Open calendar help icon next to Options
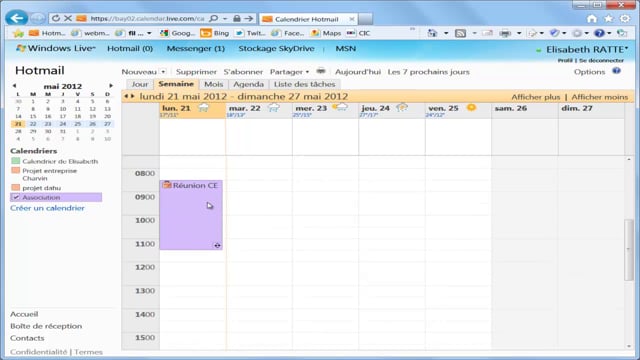This screenshot has width=640, height=360. tap(616, 71)
